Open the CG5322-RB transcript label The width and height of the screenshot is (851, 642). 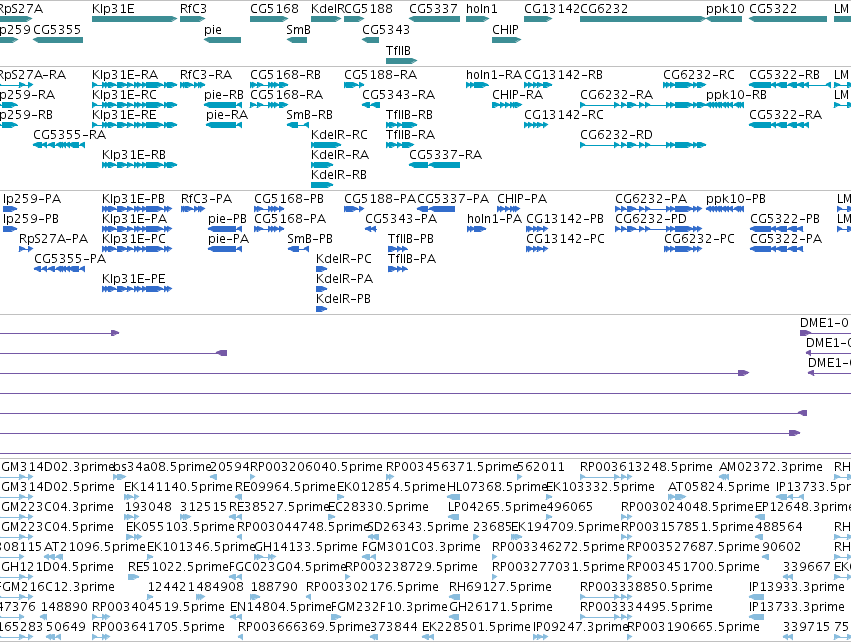pyautogui.click(x=784, y=74)
